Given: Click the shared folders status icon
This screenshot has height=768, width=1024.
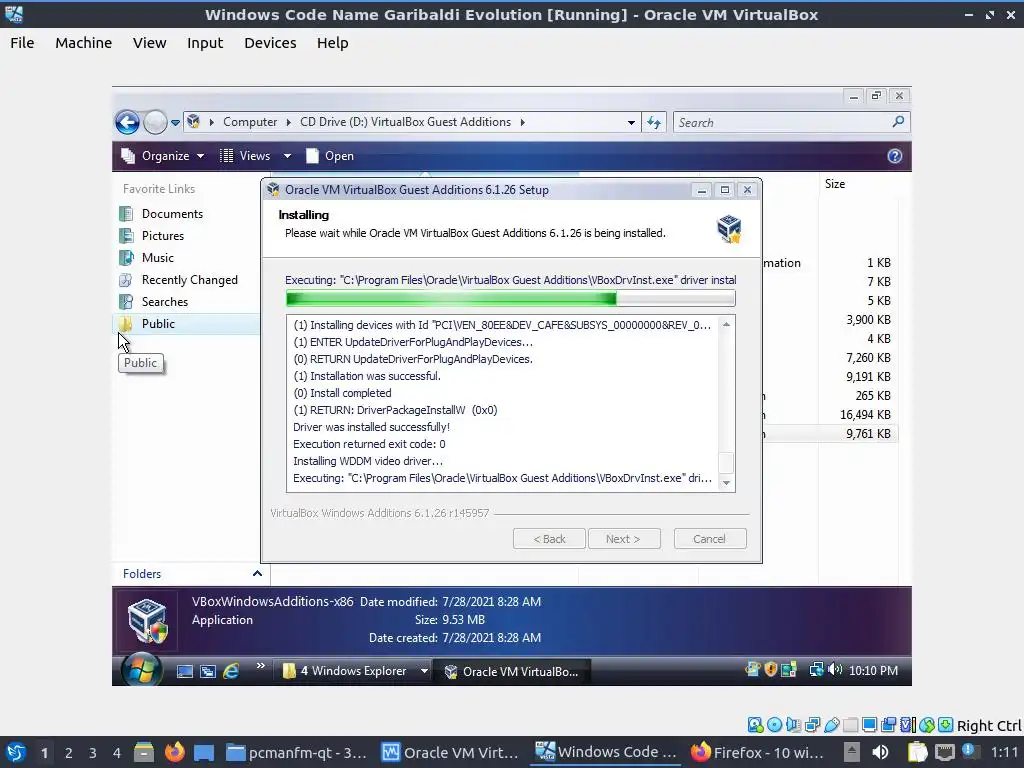Looking at the screenshot, I should point(850,725).
